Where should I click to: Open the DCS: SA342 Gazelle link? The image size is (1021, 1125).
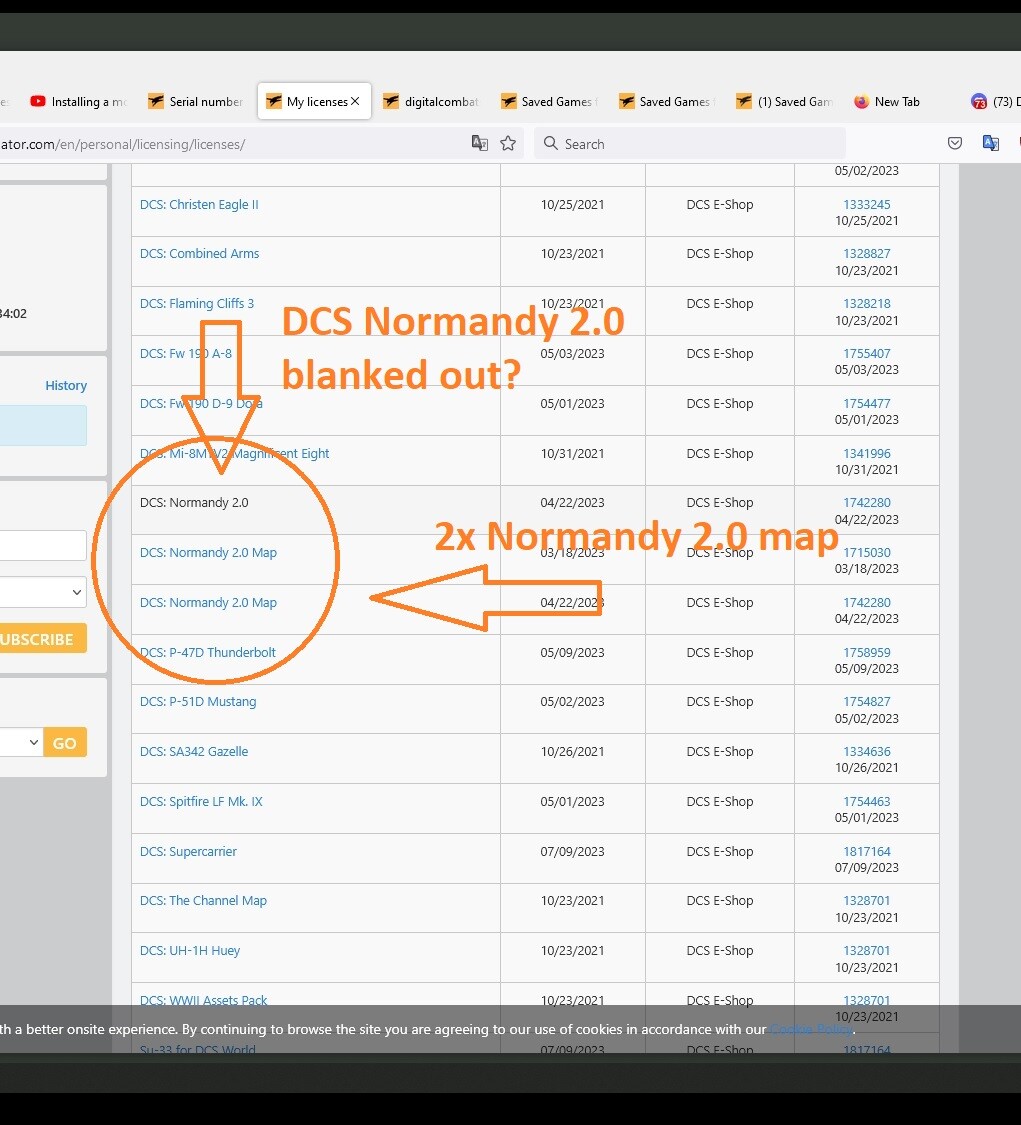click(x=194, y=751)
